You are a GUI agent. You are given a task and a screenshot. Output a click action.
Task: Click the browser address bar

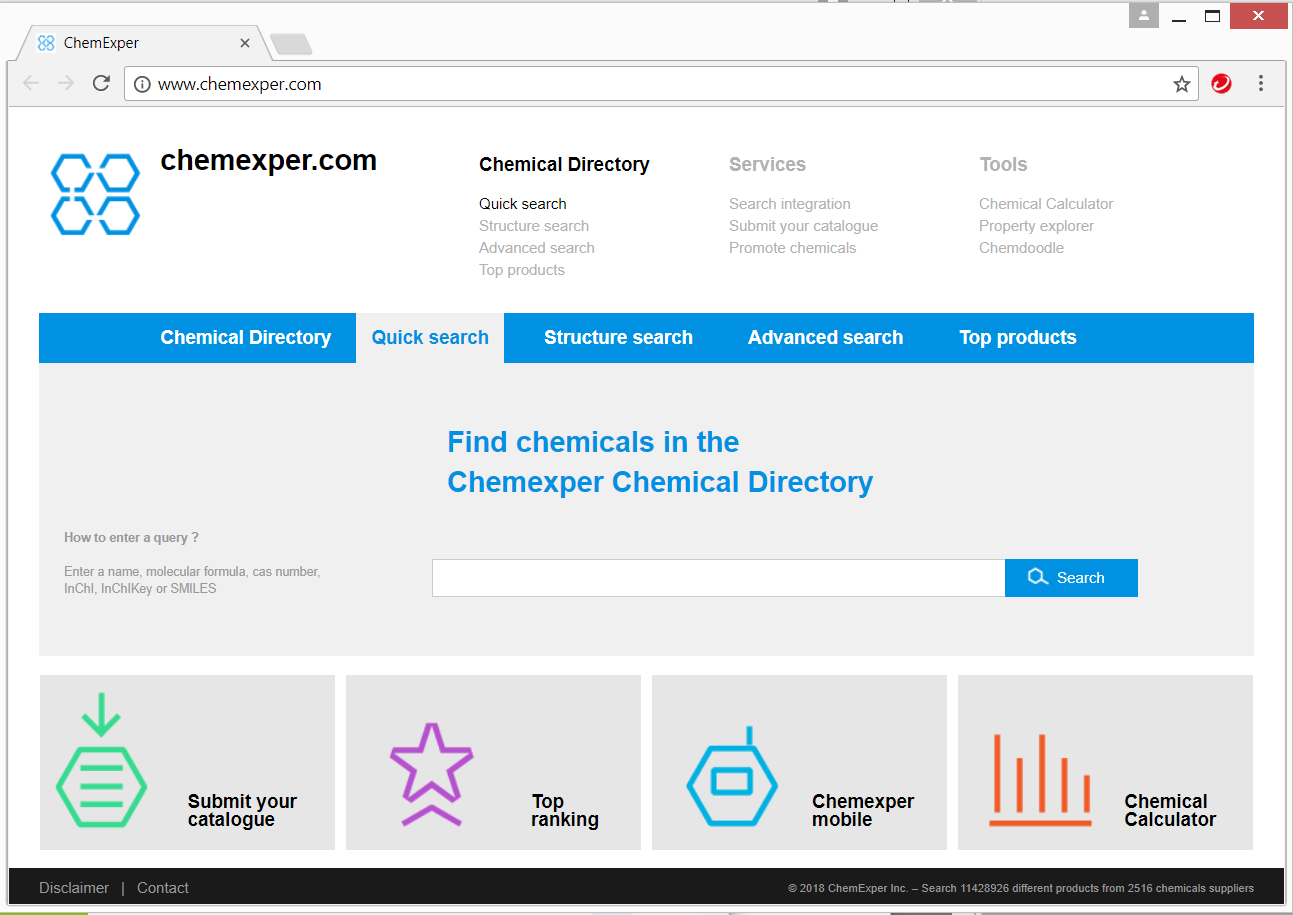(660, 84)
